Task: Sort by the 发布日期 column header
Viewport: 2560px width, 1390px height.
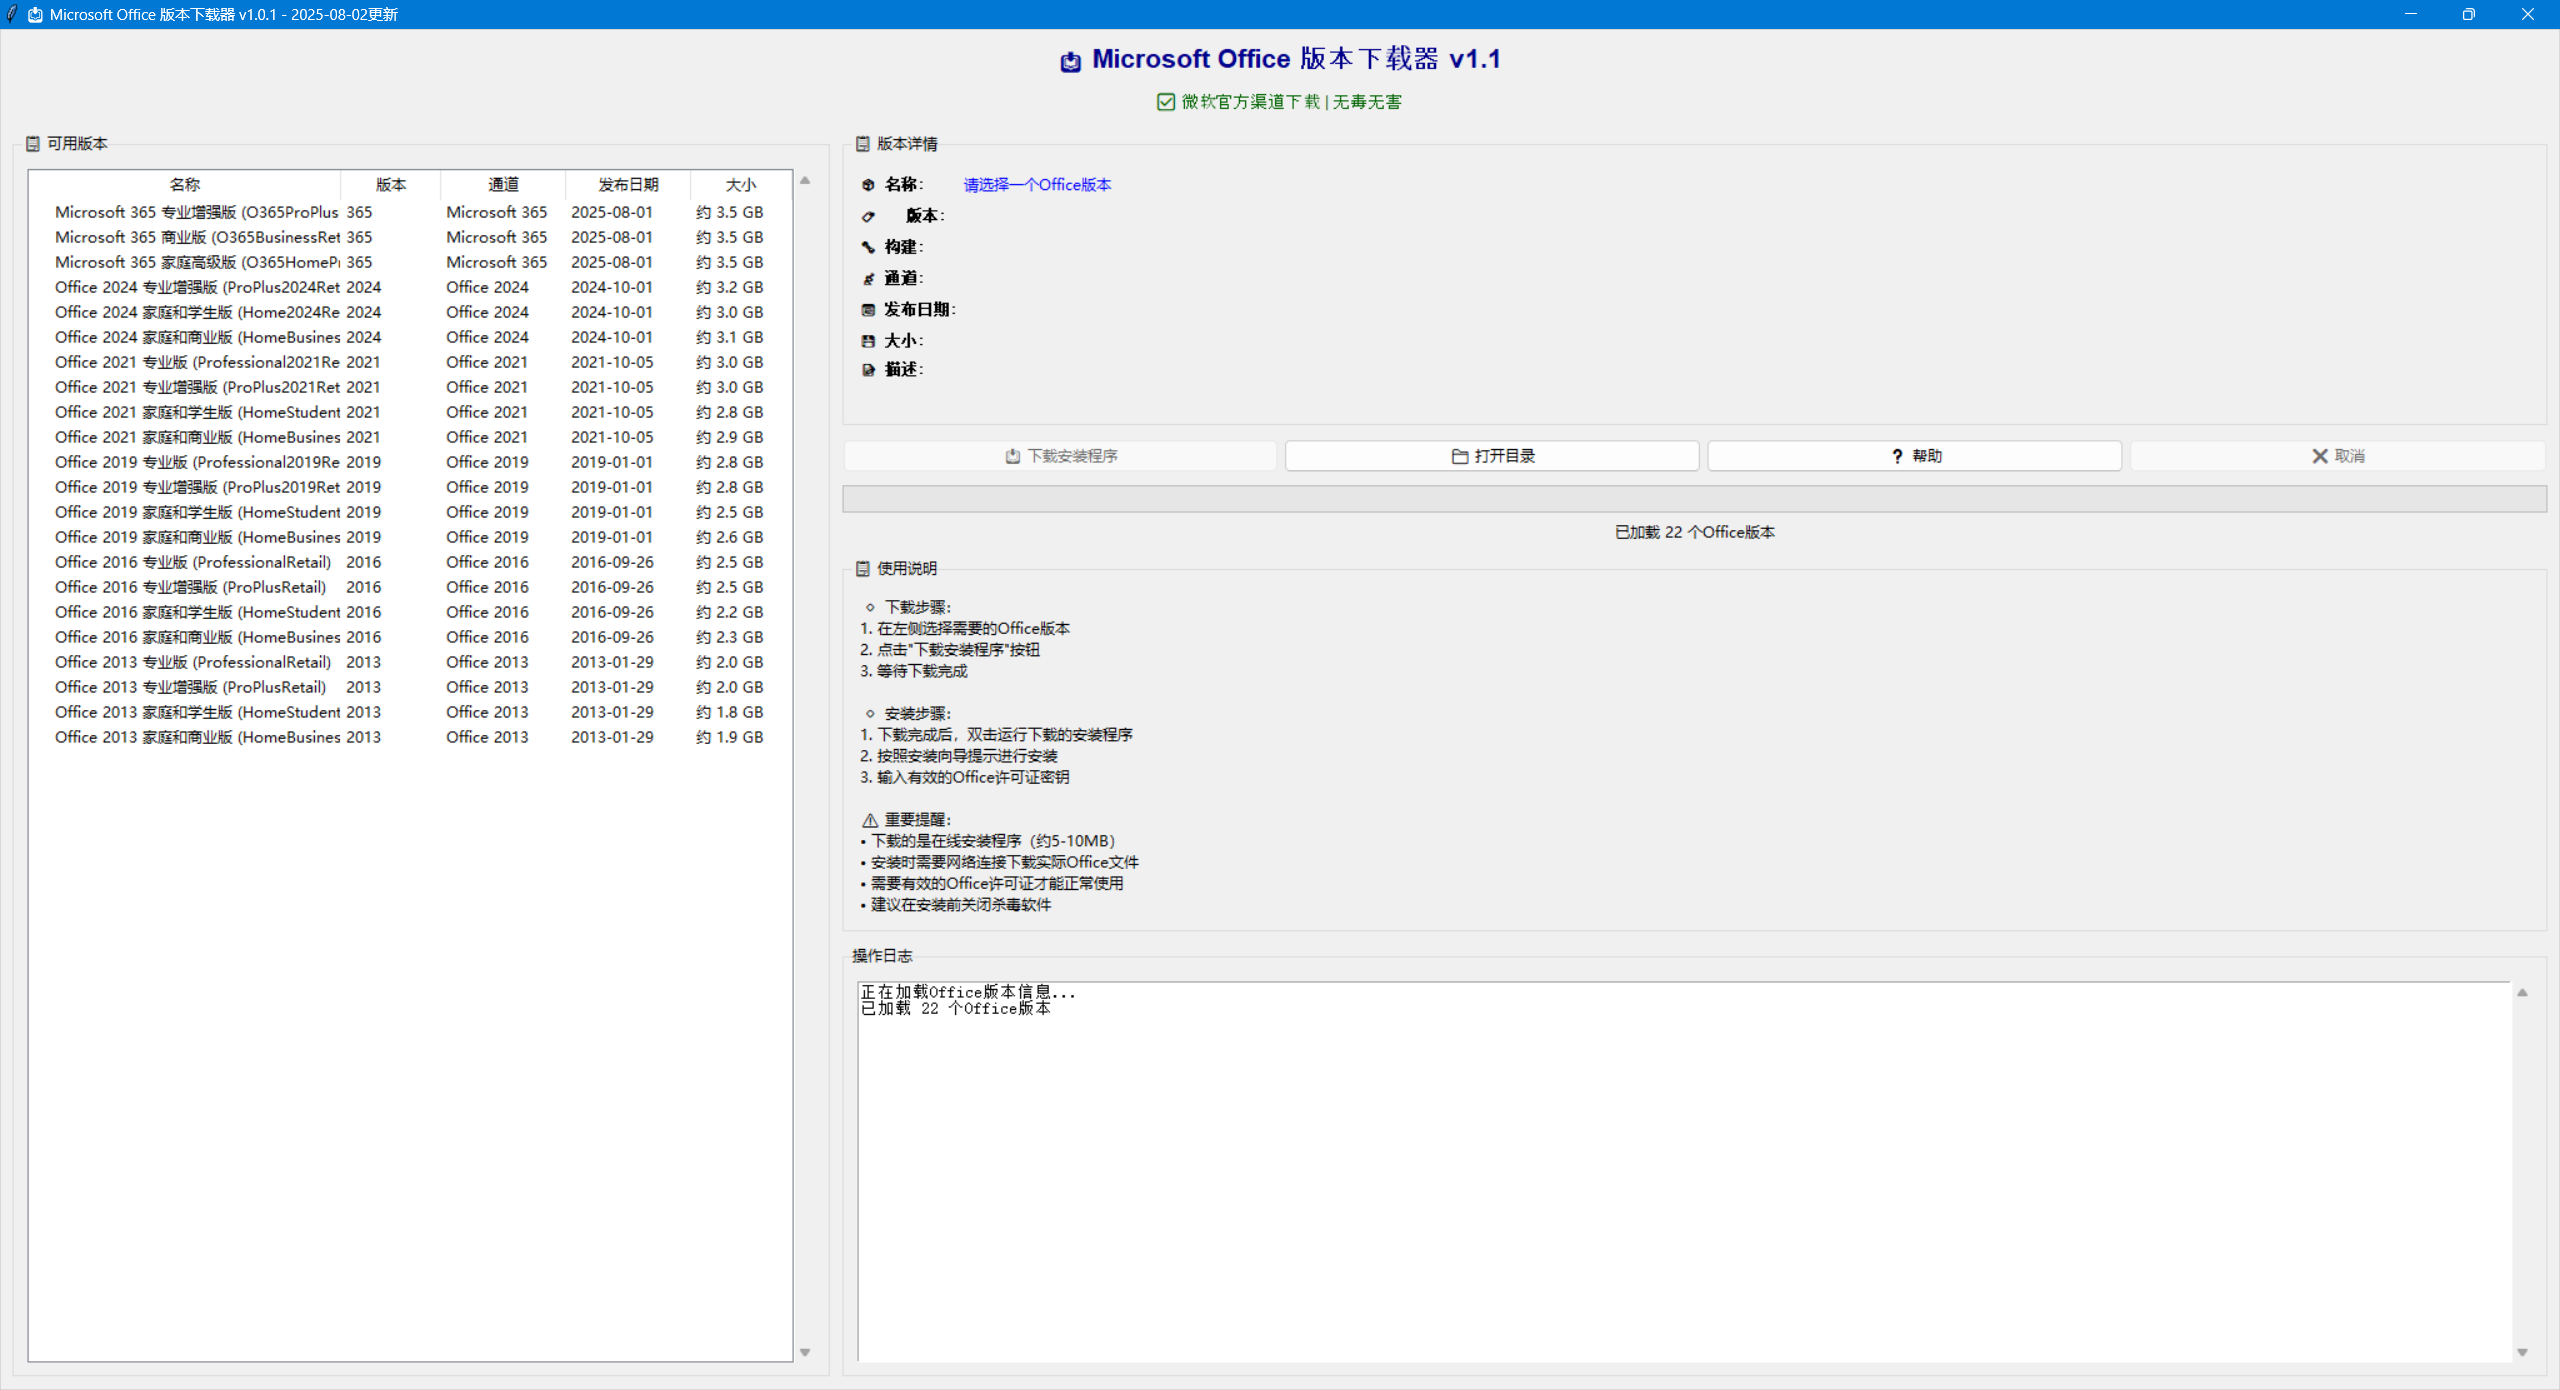Action: (x=628, y=185)
